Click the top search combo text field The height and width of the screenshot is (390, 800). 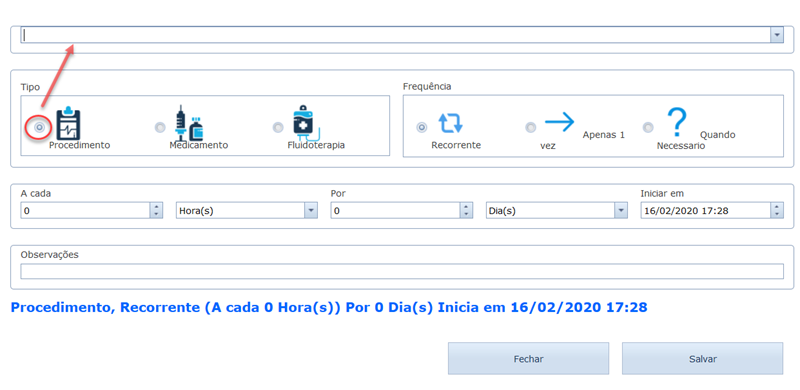(395, 35)
